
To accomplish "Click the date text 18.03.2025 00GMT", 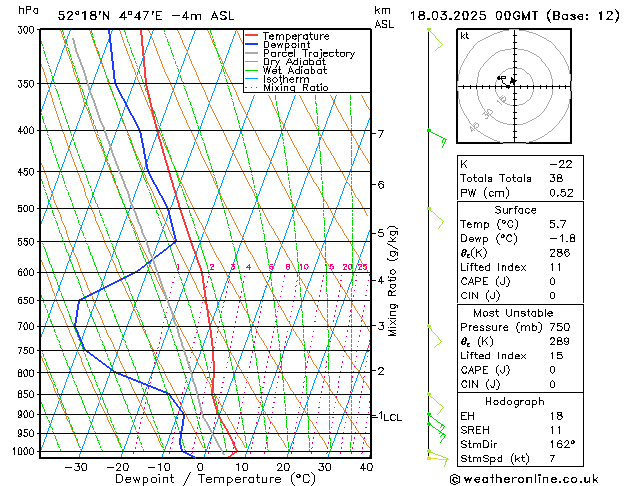I will click(x=473, y=16).
